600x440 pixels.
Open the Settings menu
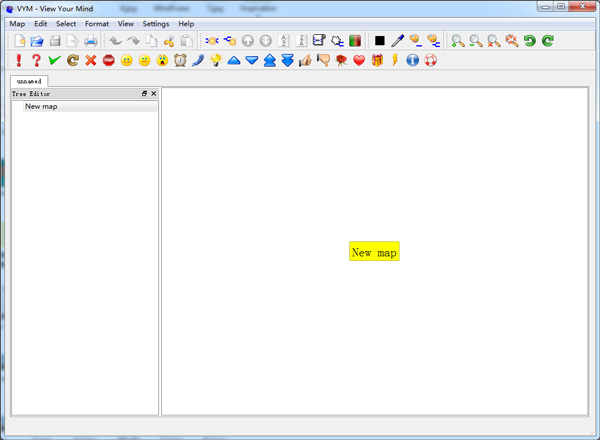tap(156, 23)
